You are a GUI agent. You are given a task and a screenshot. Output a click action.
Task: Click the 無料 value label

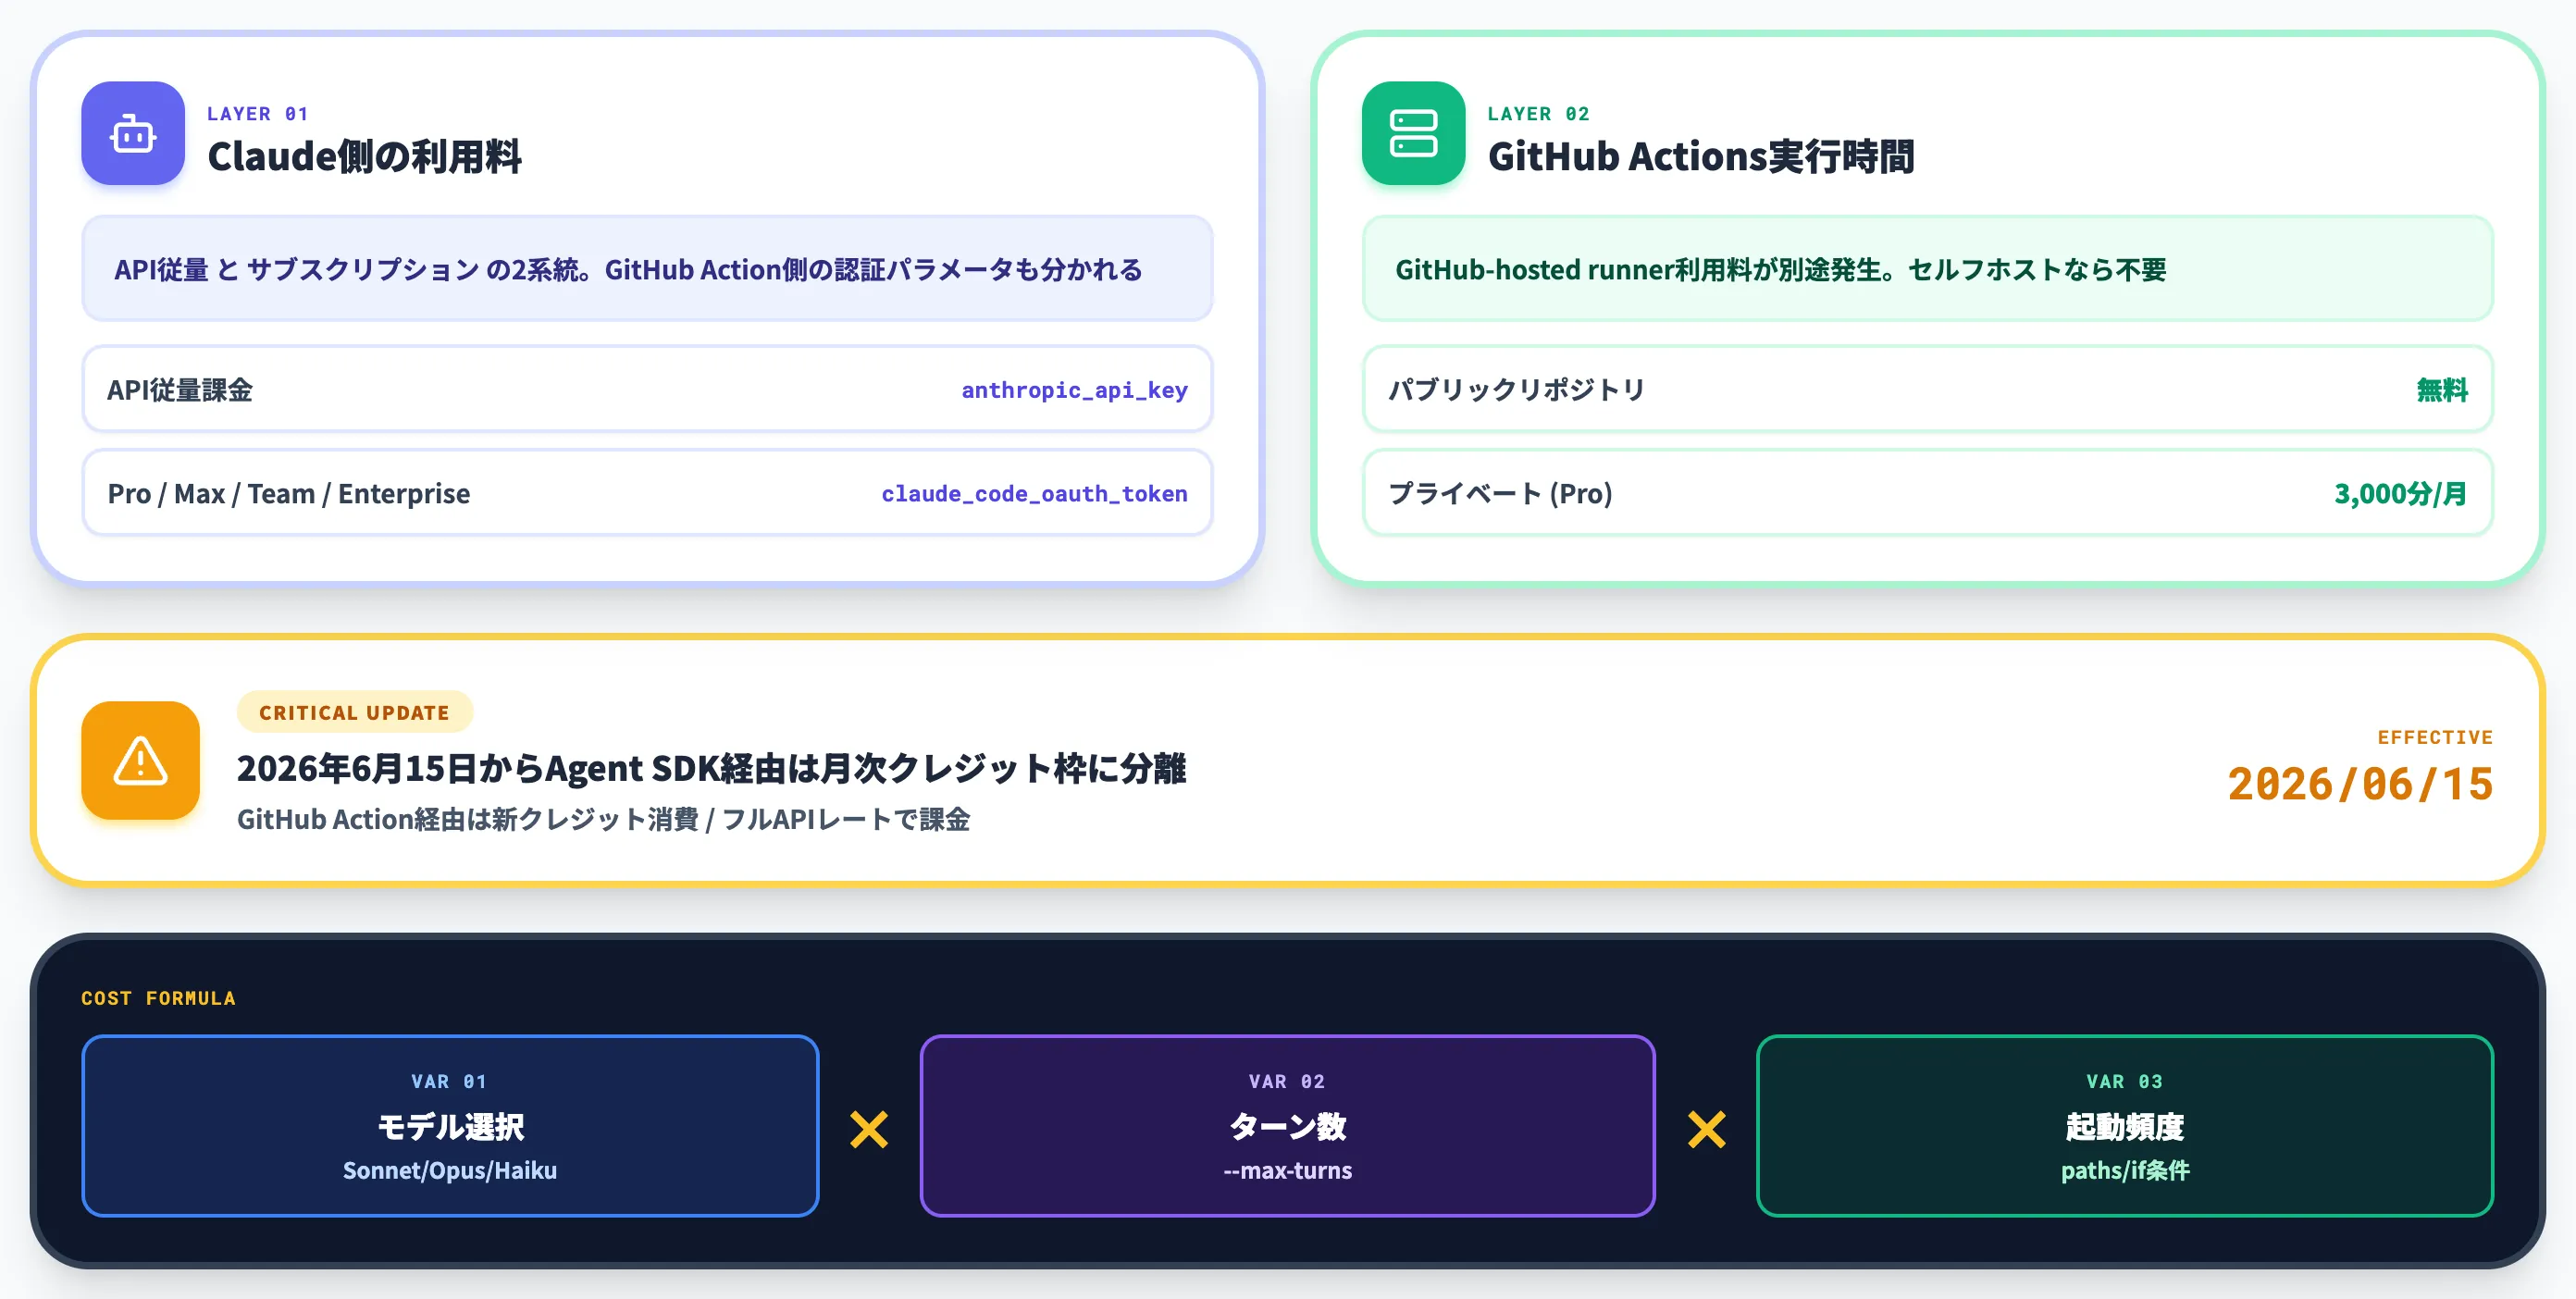tap(2441, 390)
